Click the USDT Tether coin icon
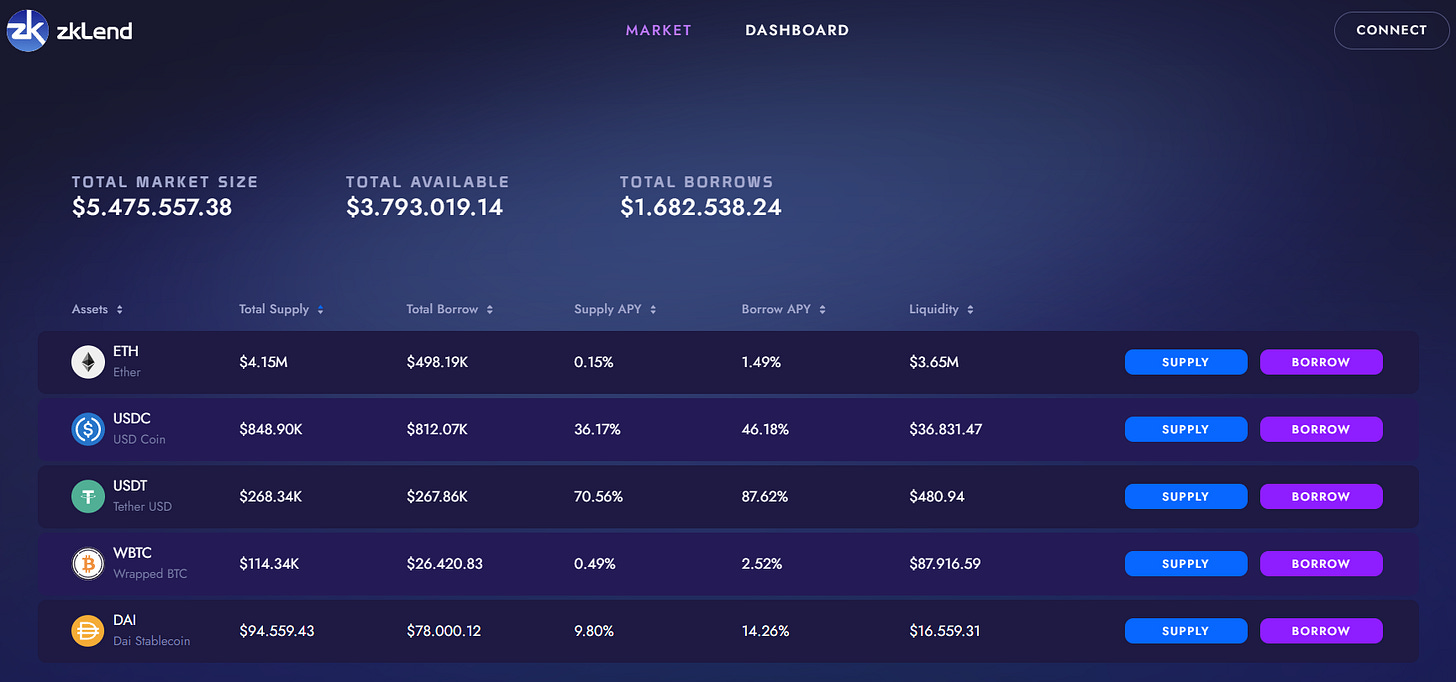 point(88,496)
